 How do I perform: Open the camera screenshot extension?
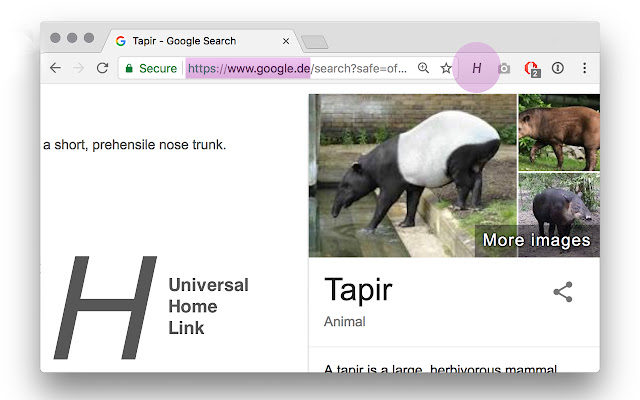coord(504,68)
